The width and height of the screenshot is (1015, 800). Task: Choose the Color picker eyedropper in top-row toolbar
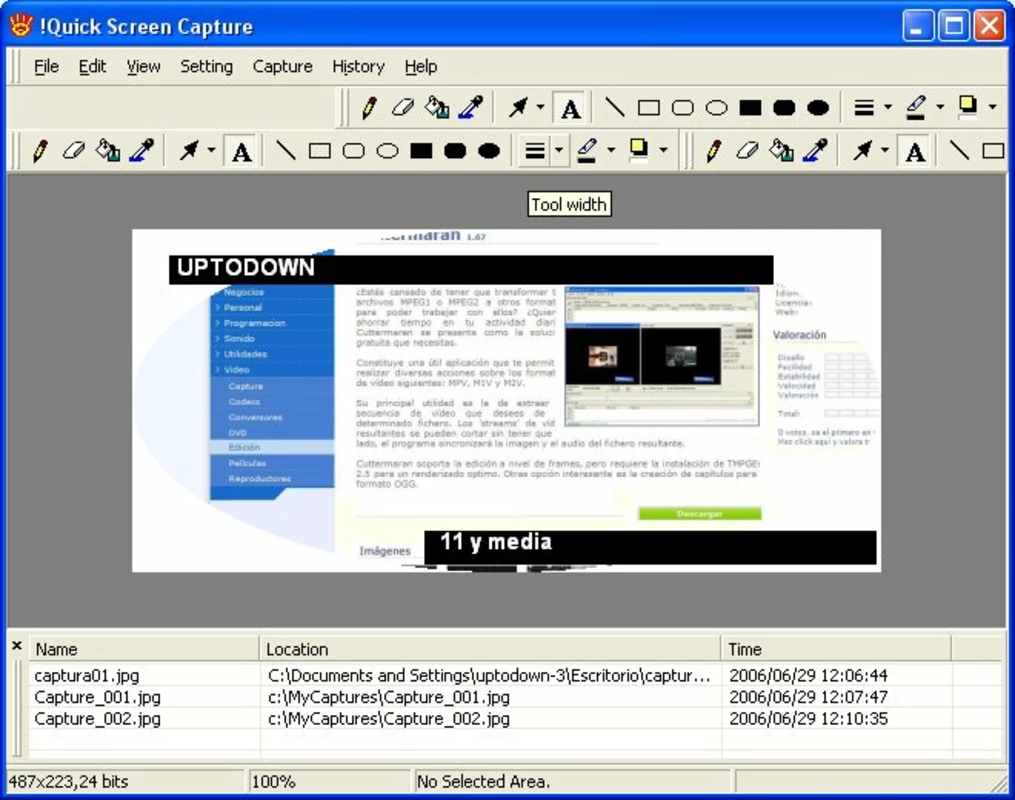coord(471,108)
